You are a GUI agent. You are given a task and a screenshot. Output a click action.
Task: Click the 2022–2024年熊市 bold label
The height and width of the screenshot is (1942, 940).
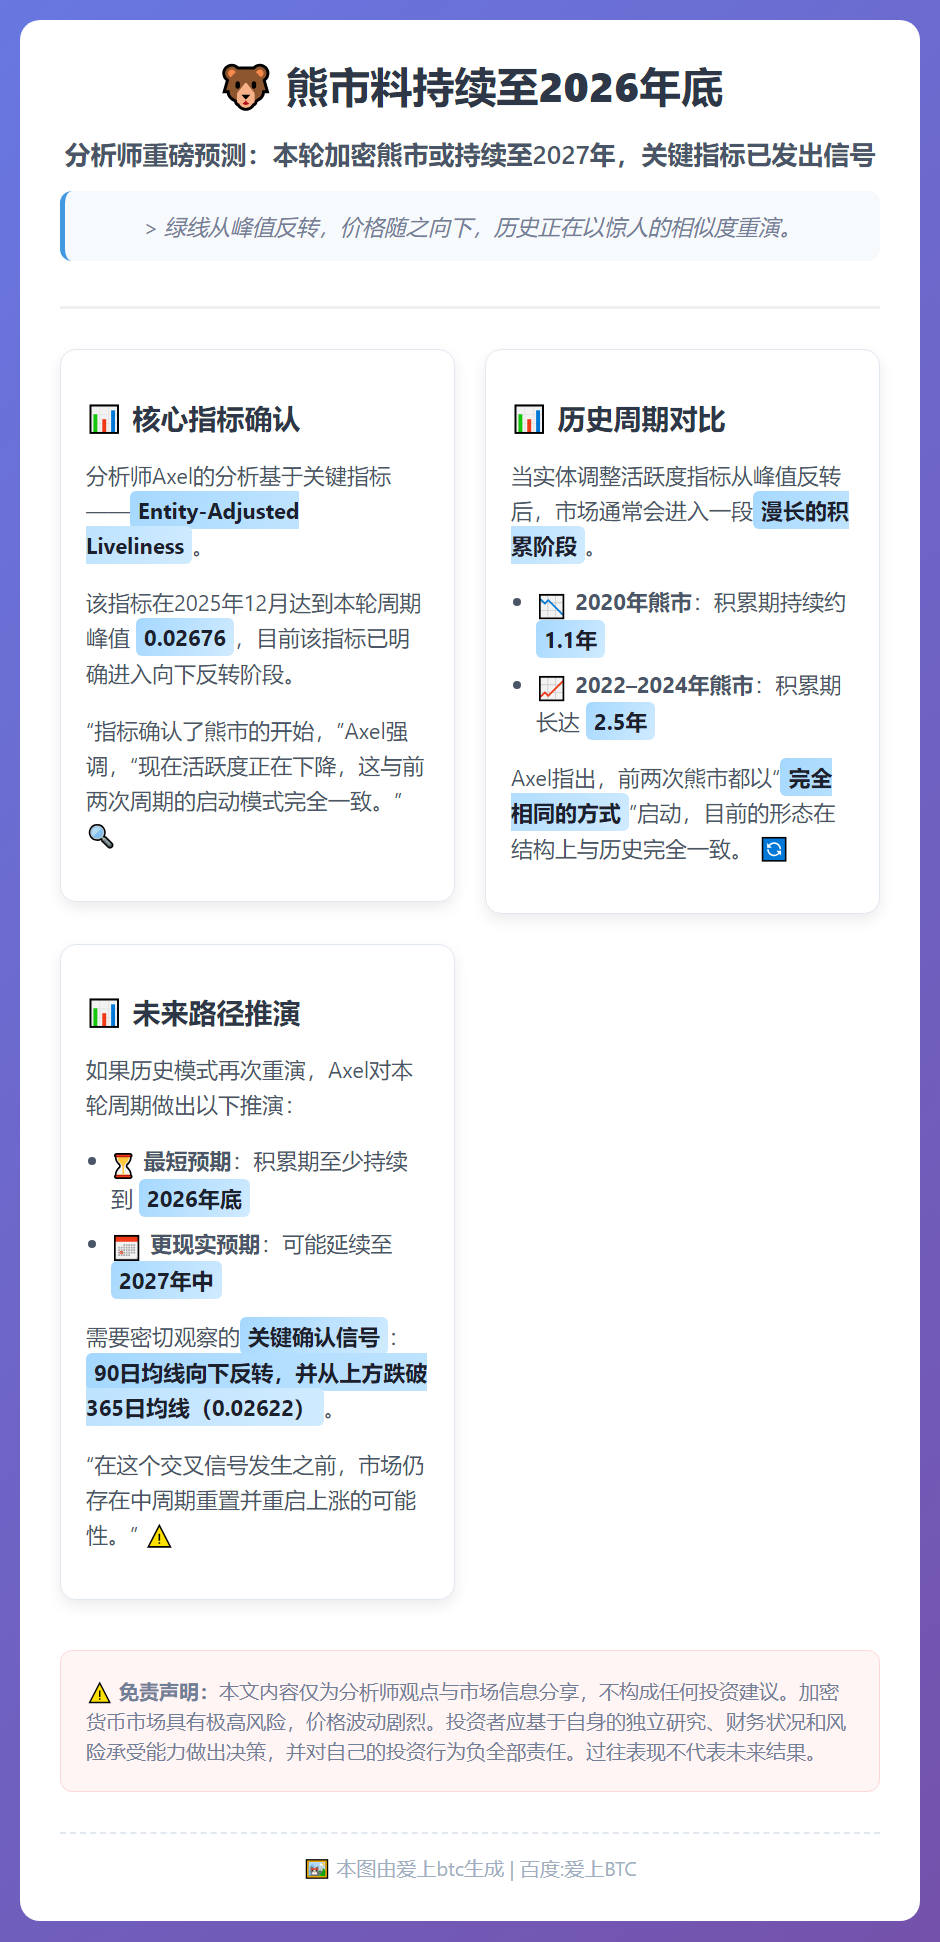[x=665, y=685]
